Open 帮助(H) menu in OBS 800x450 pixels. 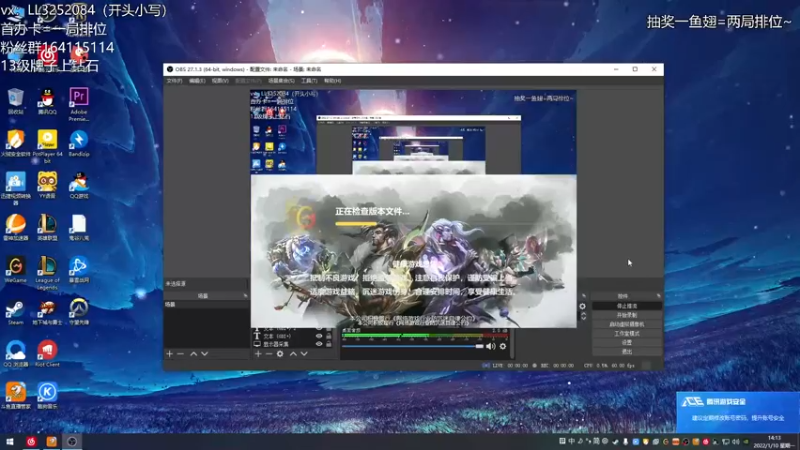[x=333, y=81]
